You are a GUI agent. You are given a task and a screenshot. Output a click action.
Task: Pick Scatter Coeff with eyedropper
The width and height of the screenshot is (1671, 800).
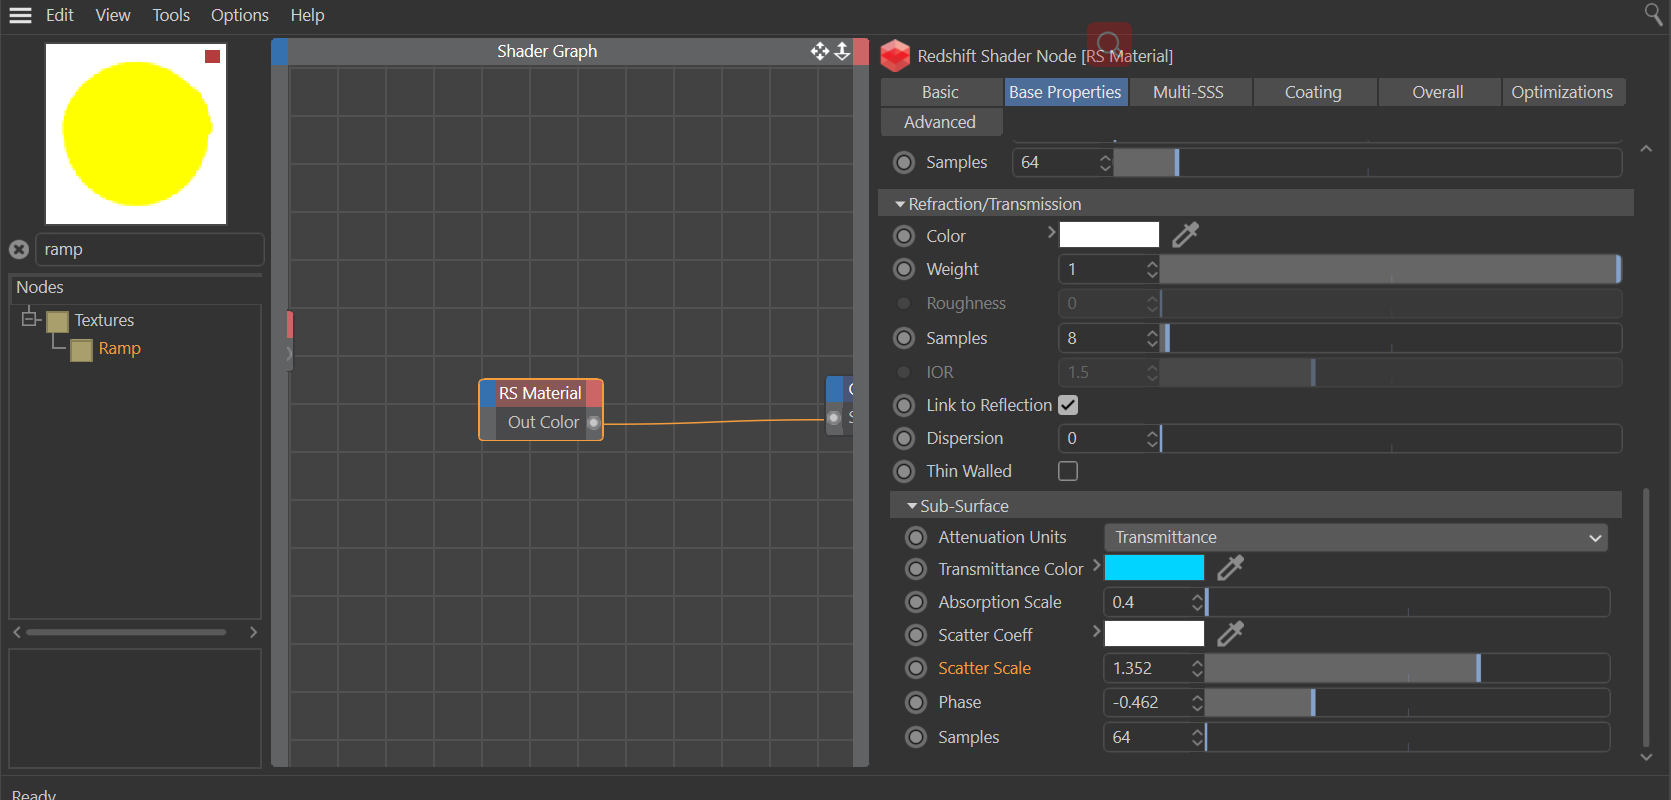(x=1231, y=634)
